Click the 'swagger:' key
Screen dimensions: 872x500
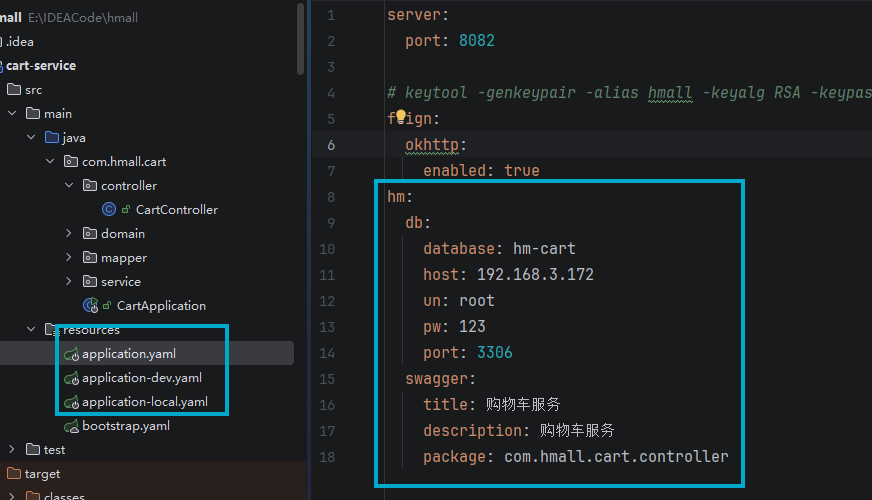(440, 379)
